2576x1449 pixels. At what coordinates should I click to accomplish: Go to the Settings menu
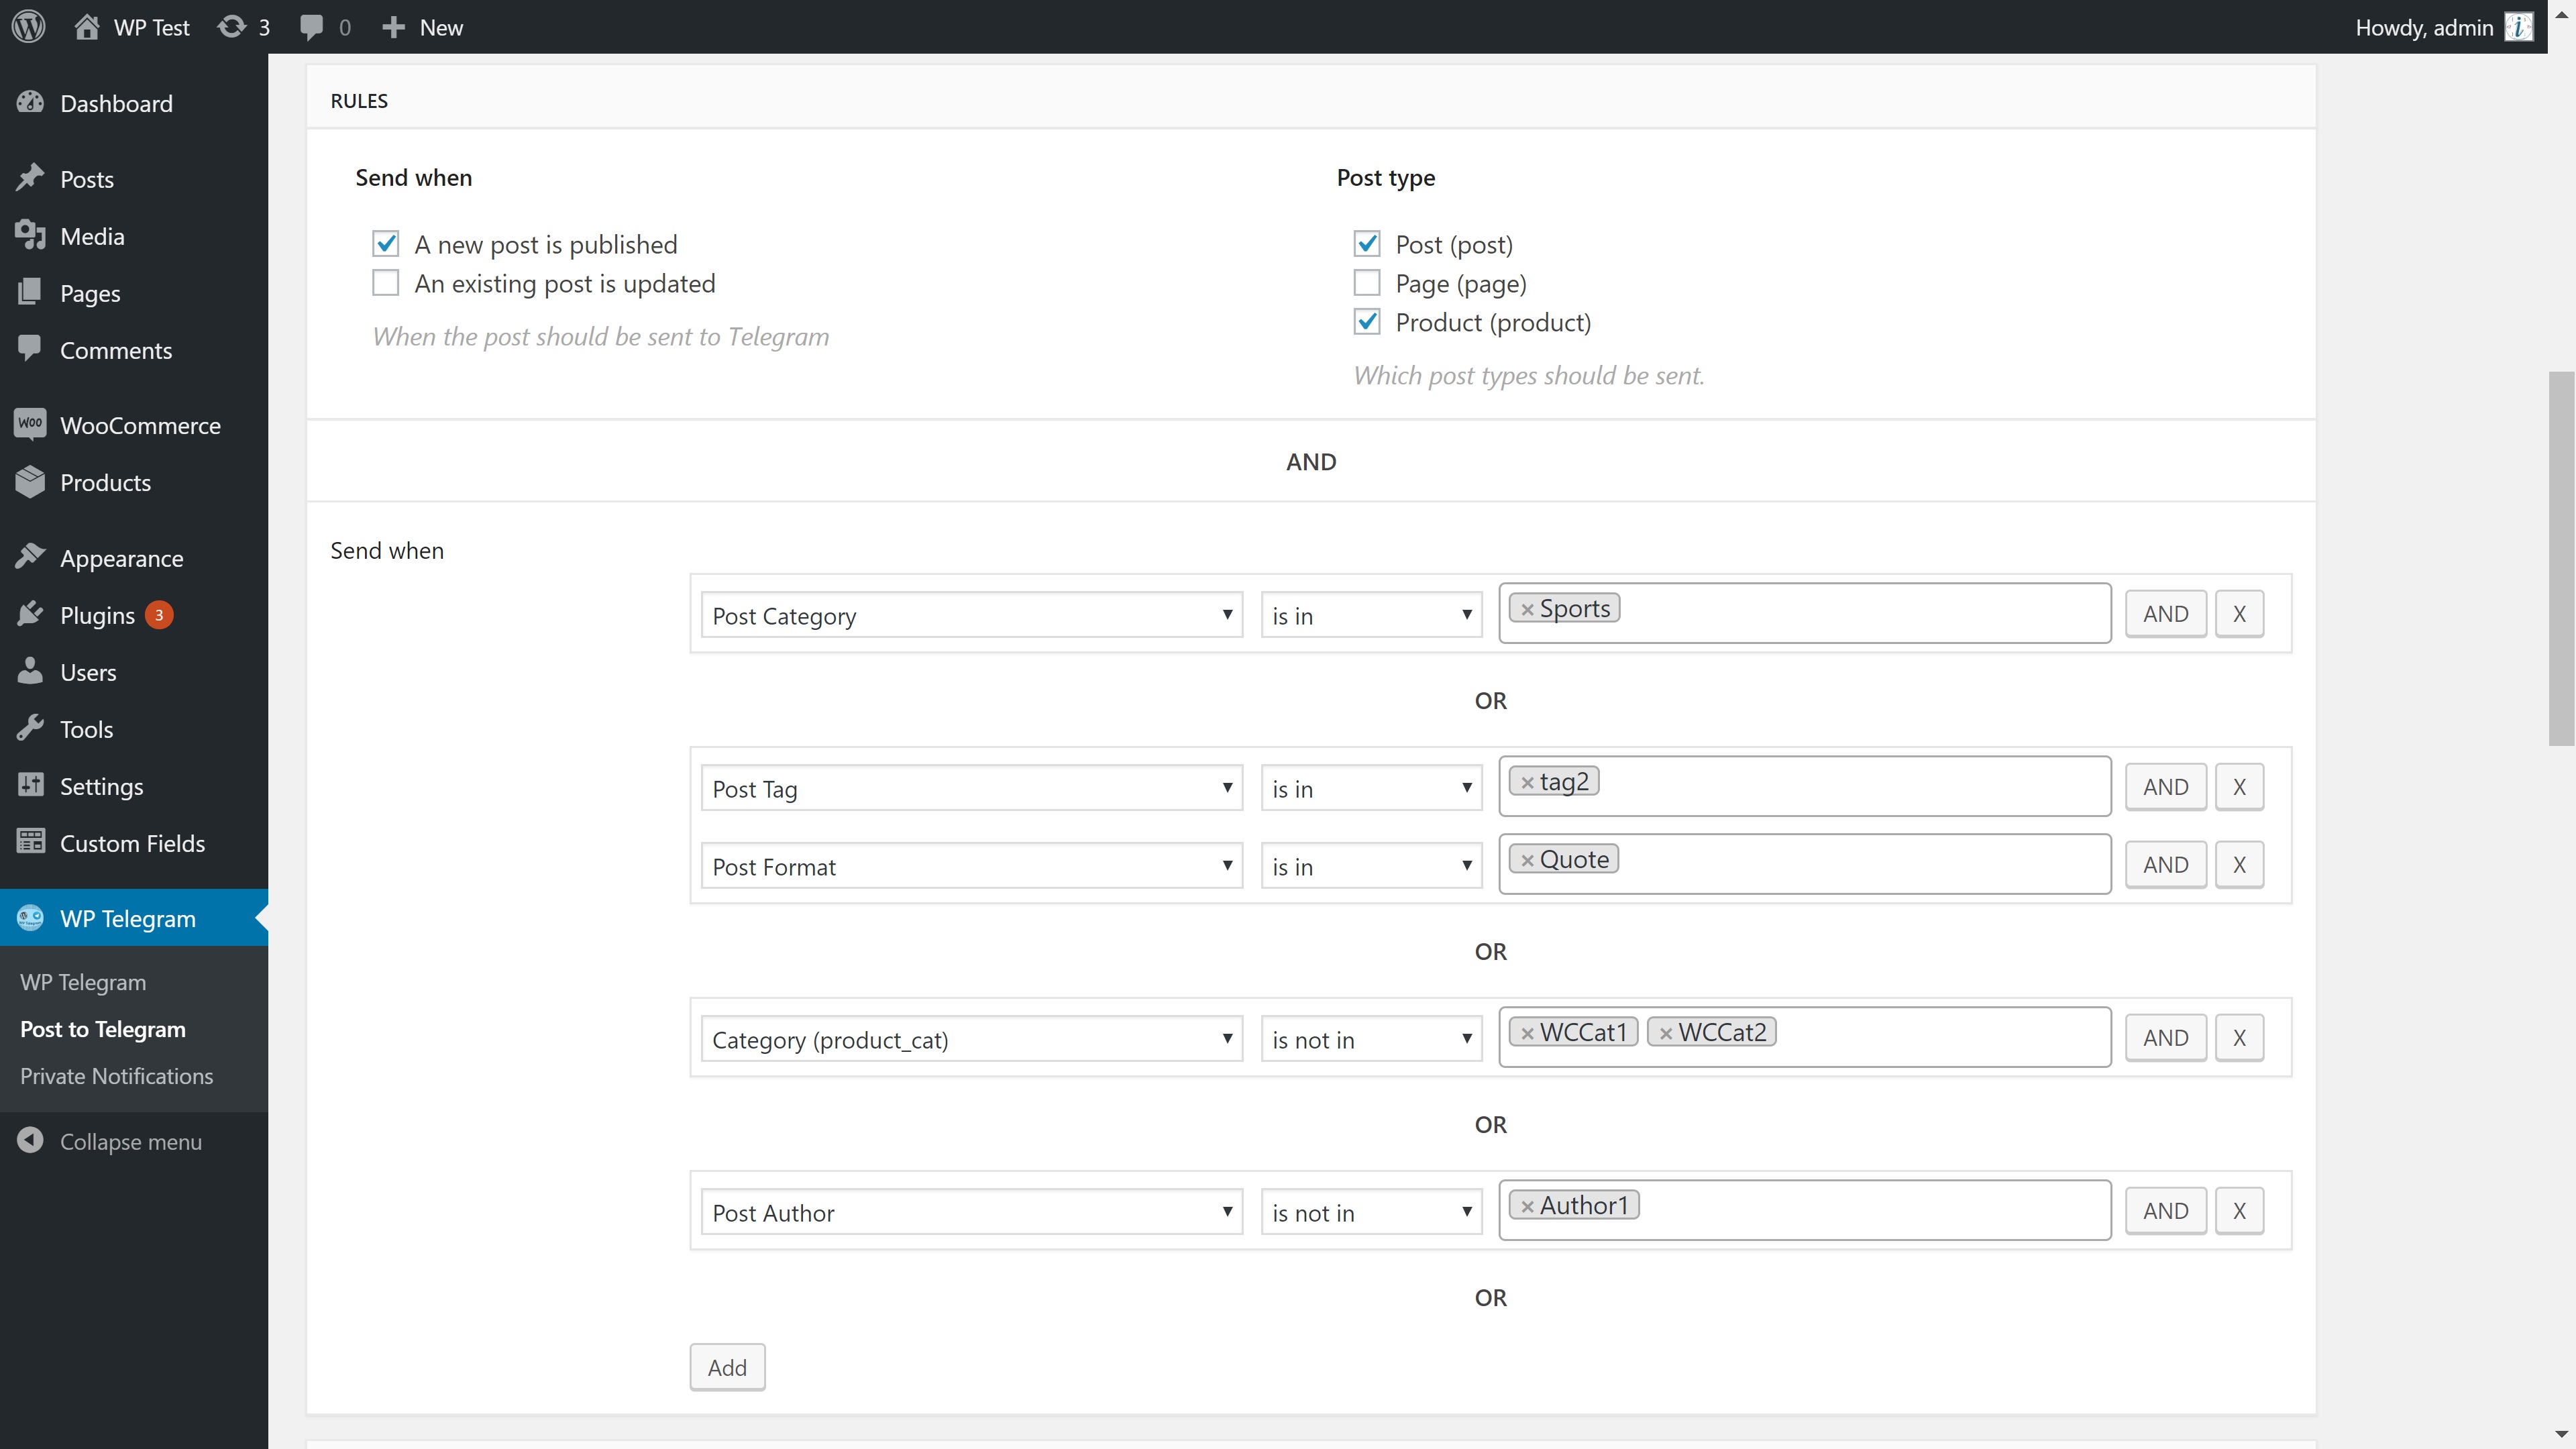101,786
